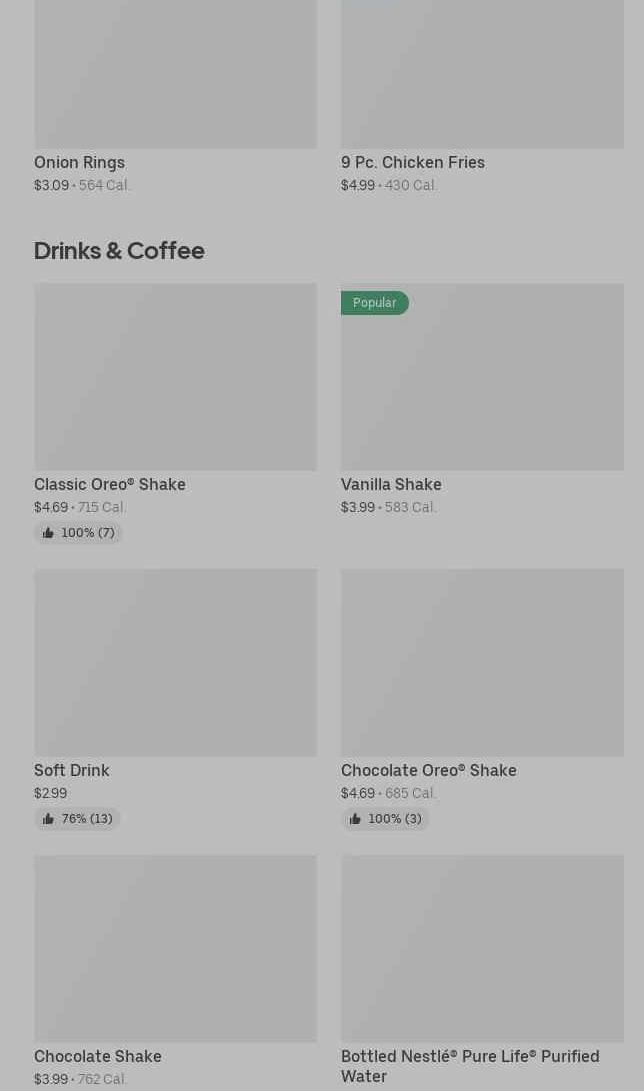
Task: Click the Soft Drink image
Action: point(175,663)
